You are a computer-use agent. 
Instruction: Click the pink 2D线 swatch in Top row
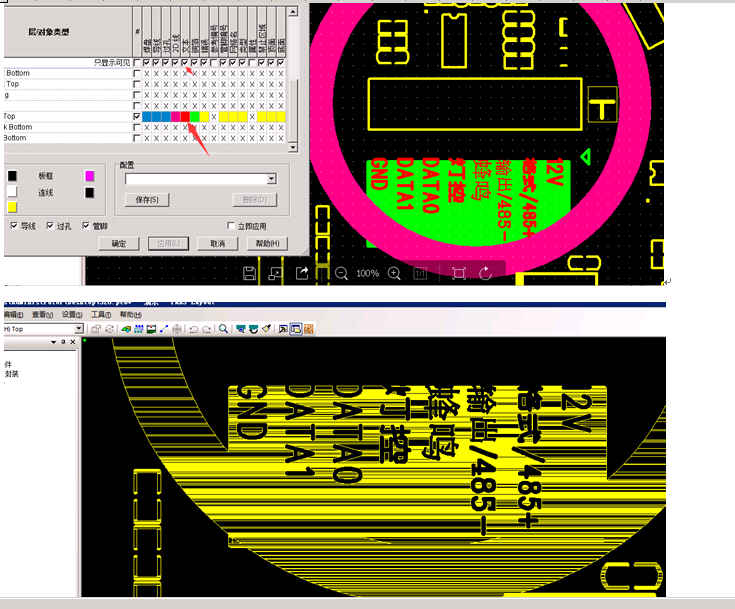(175, 116)
